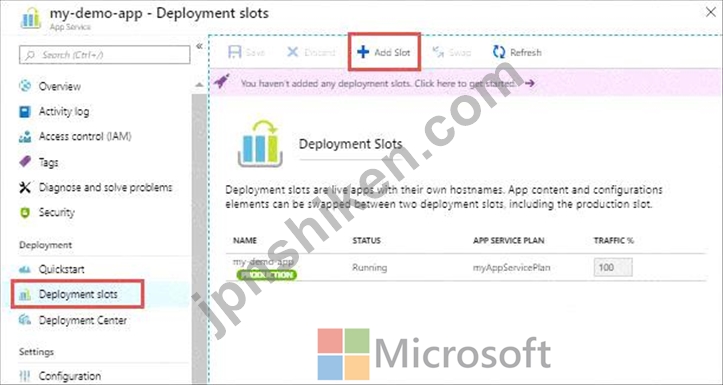Click the large Deployment Slots illustration

tap(260, 143)
